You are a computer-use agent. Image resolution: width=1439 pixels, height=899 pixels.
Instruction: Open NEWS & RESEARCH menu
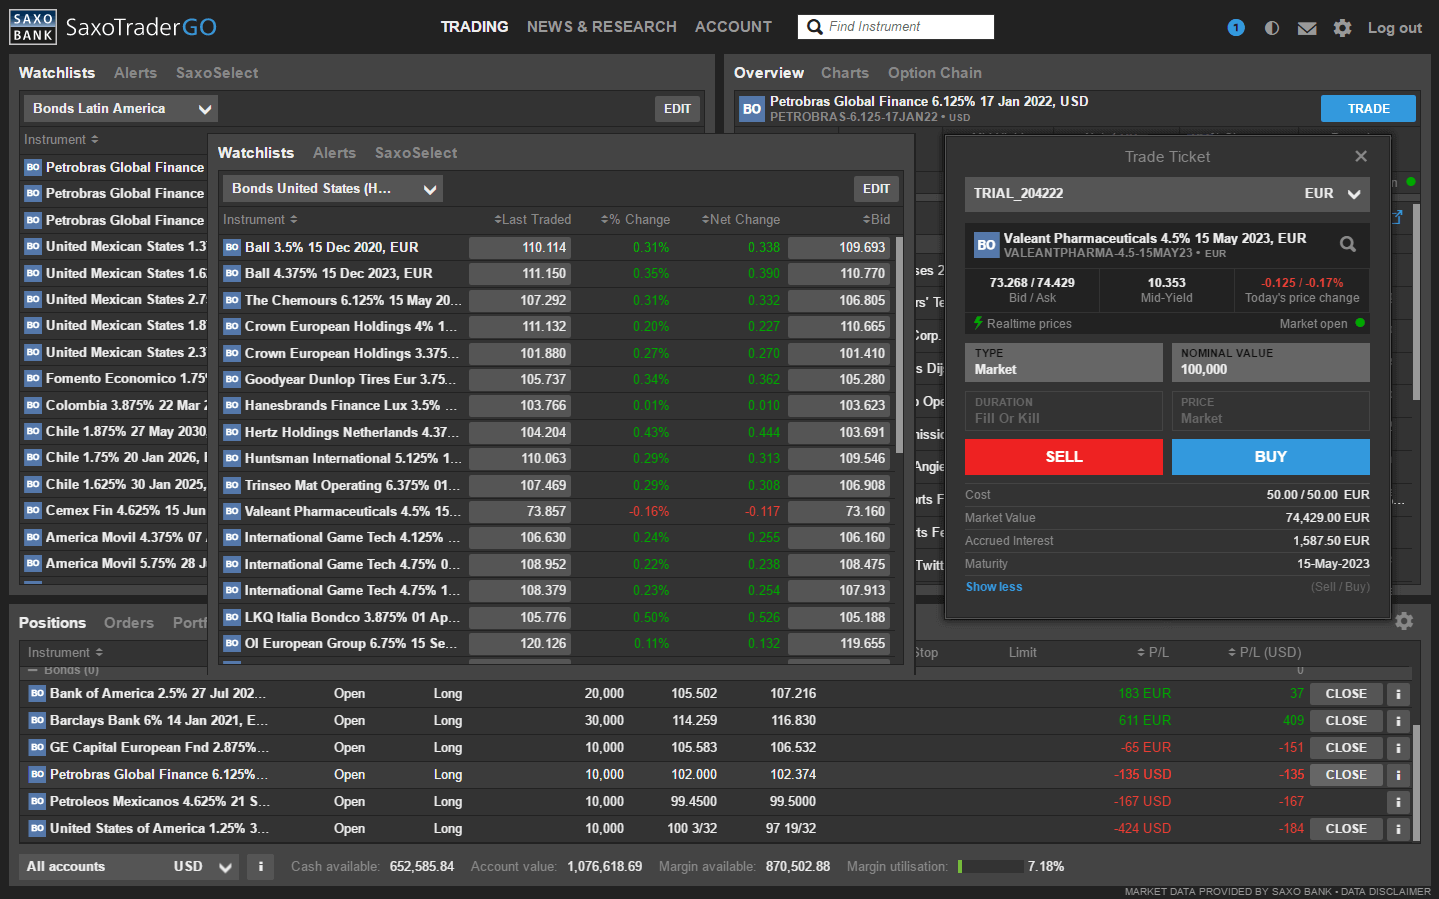[x=602, y=27]
